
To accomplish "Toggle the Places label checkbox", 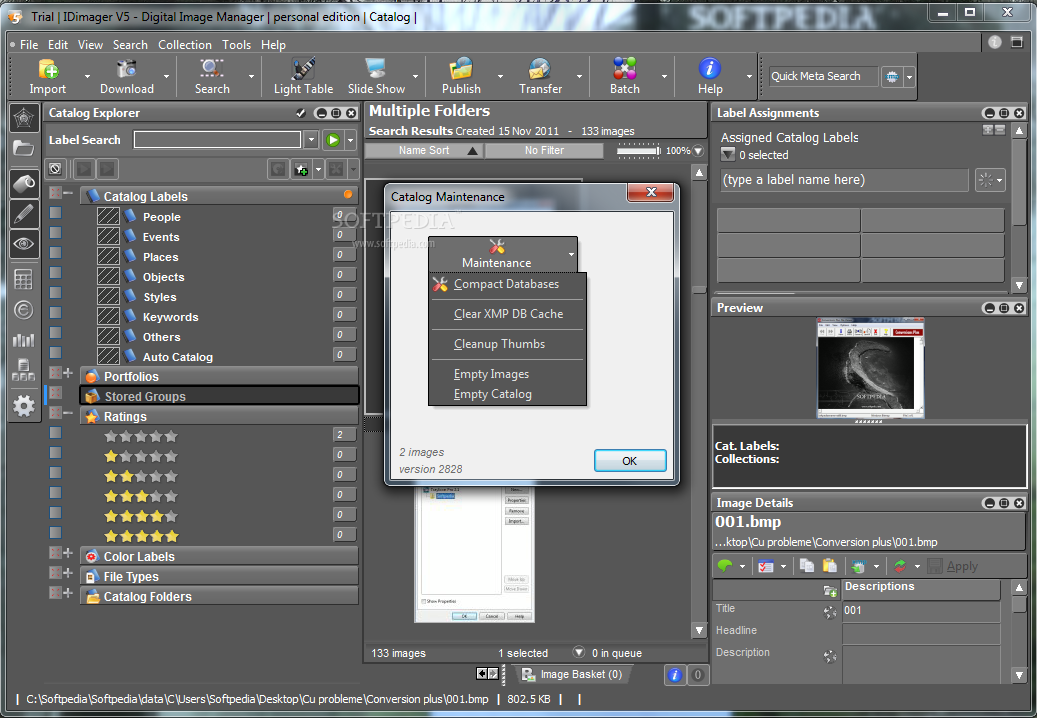I will click(x=56, y=253).
